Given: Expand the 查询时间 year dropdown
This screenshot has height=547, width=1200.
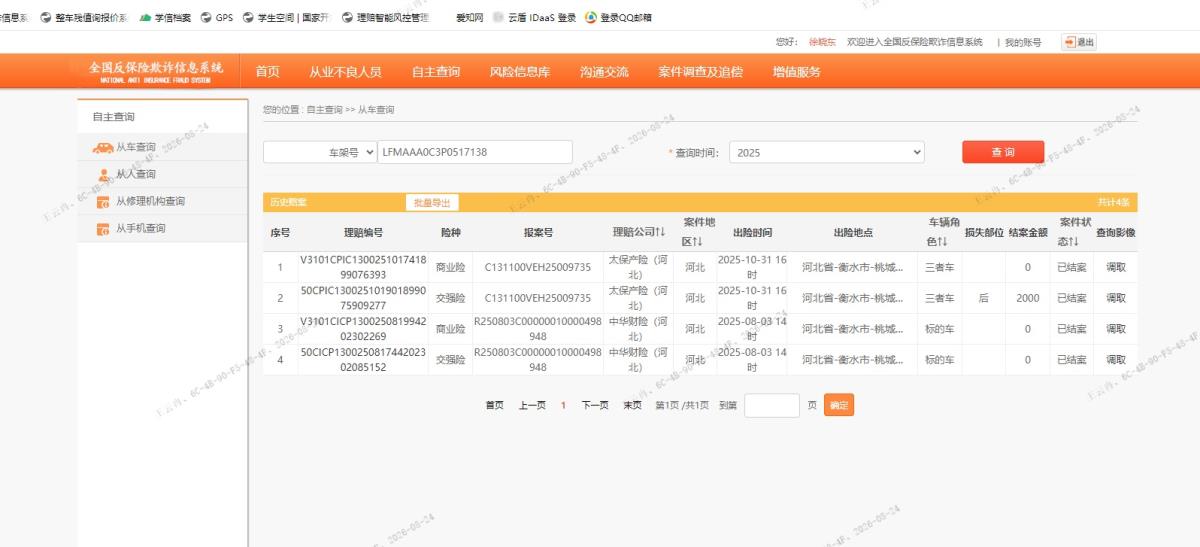Looking at the screenshot, I should 827,152.
